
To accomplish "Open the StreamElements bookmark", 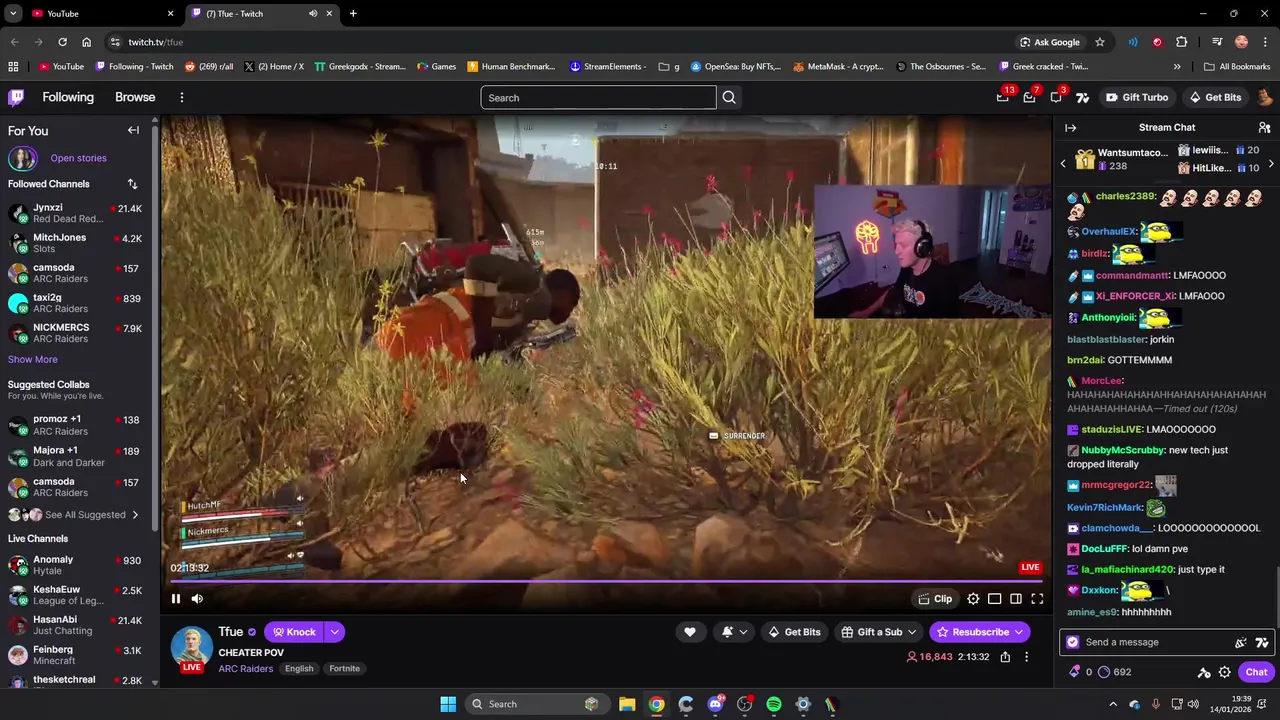I will click(607, 67).
